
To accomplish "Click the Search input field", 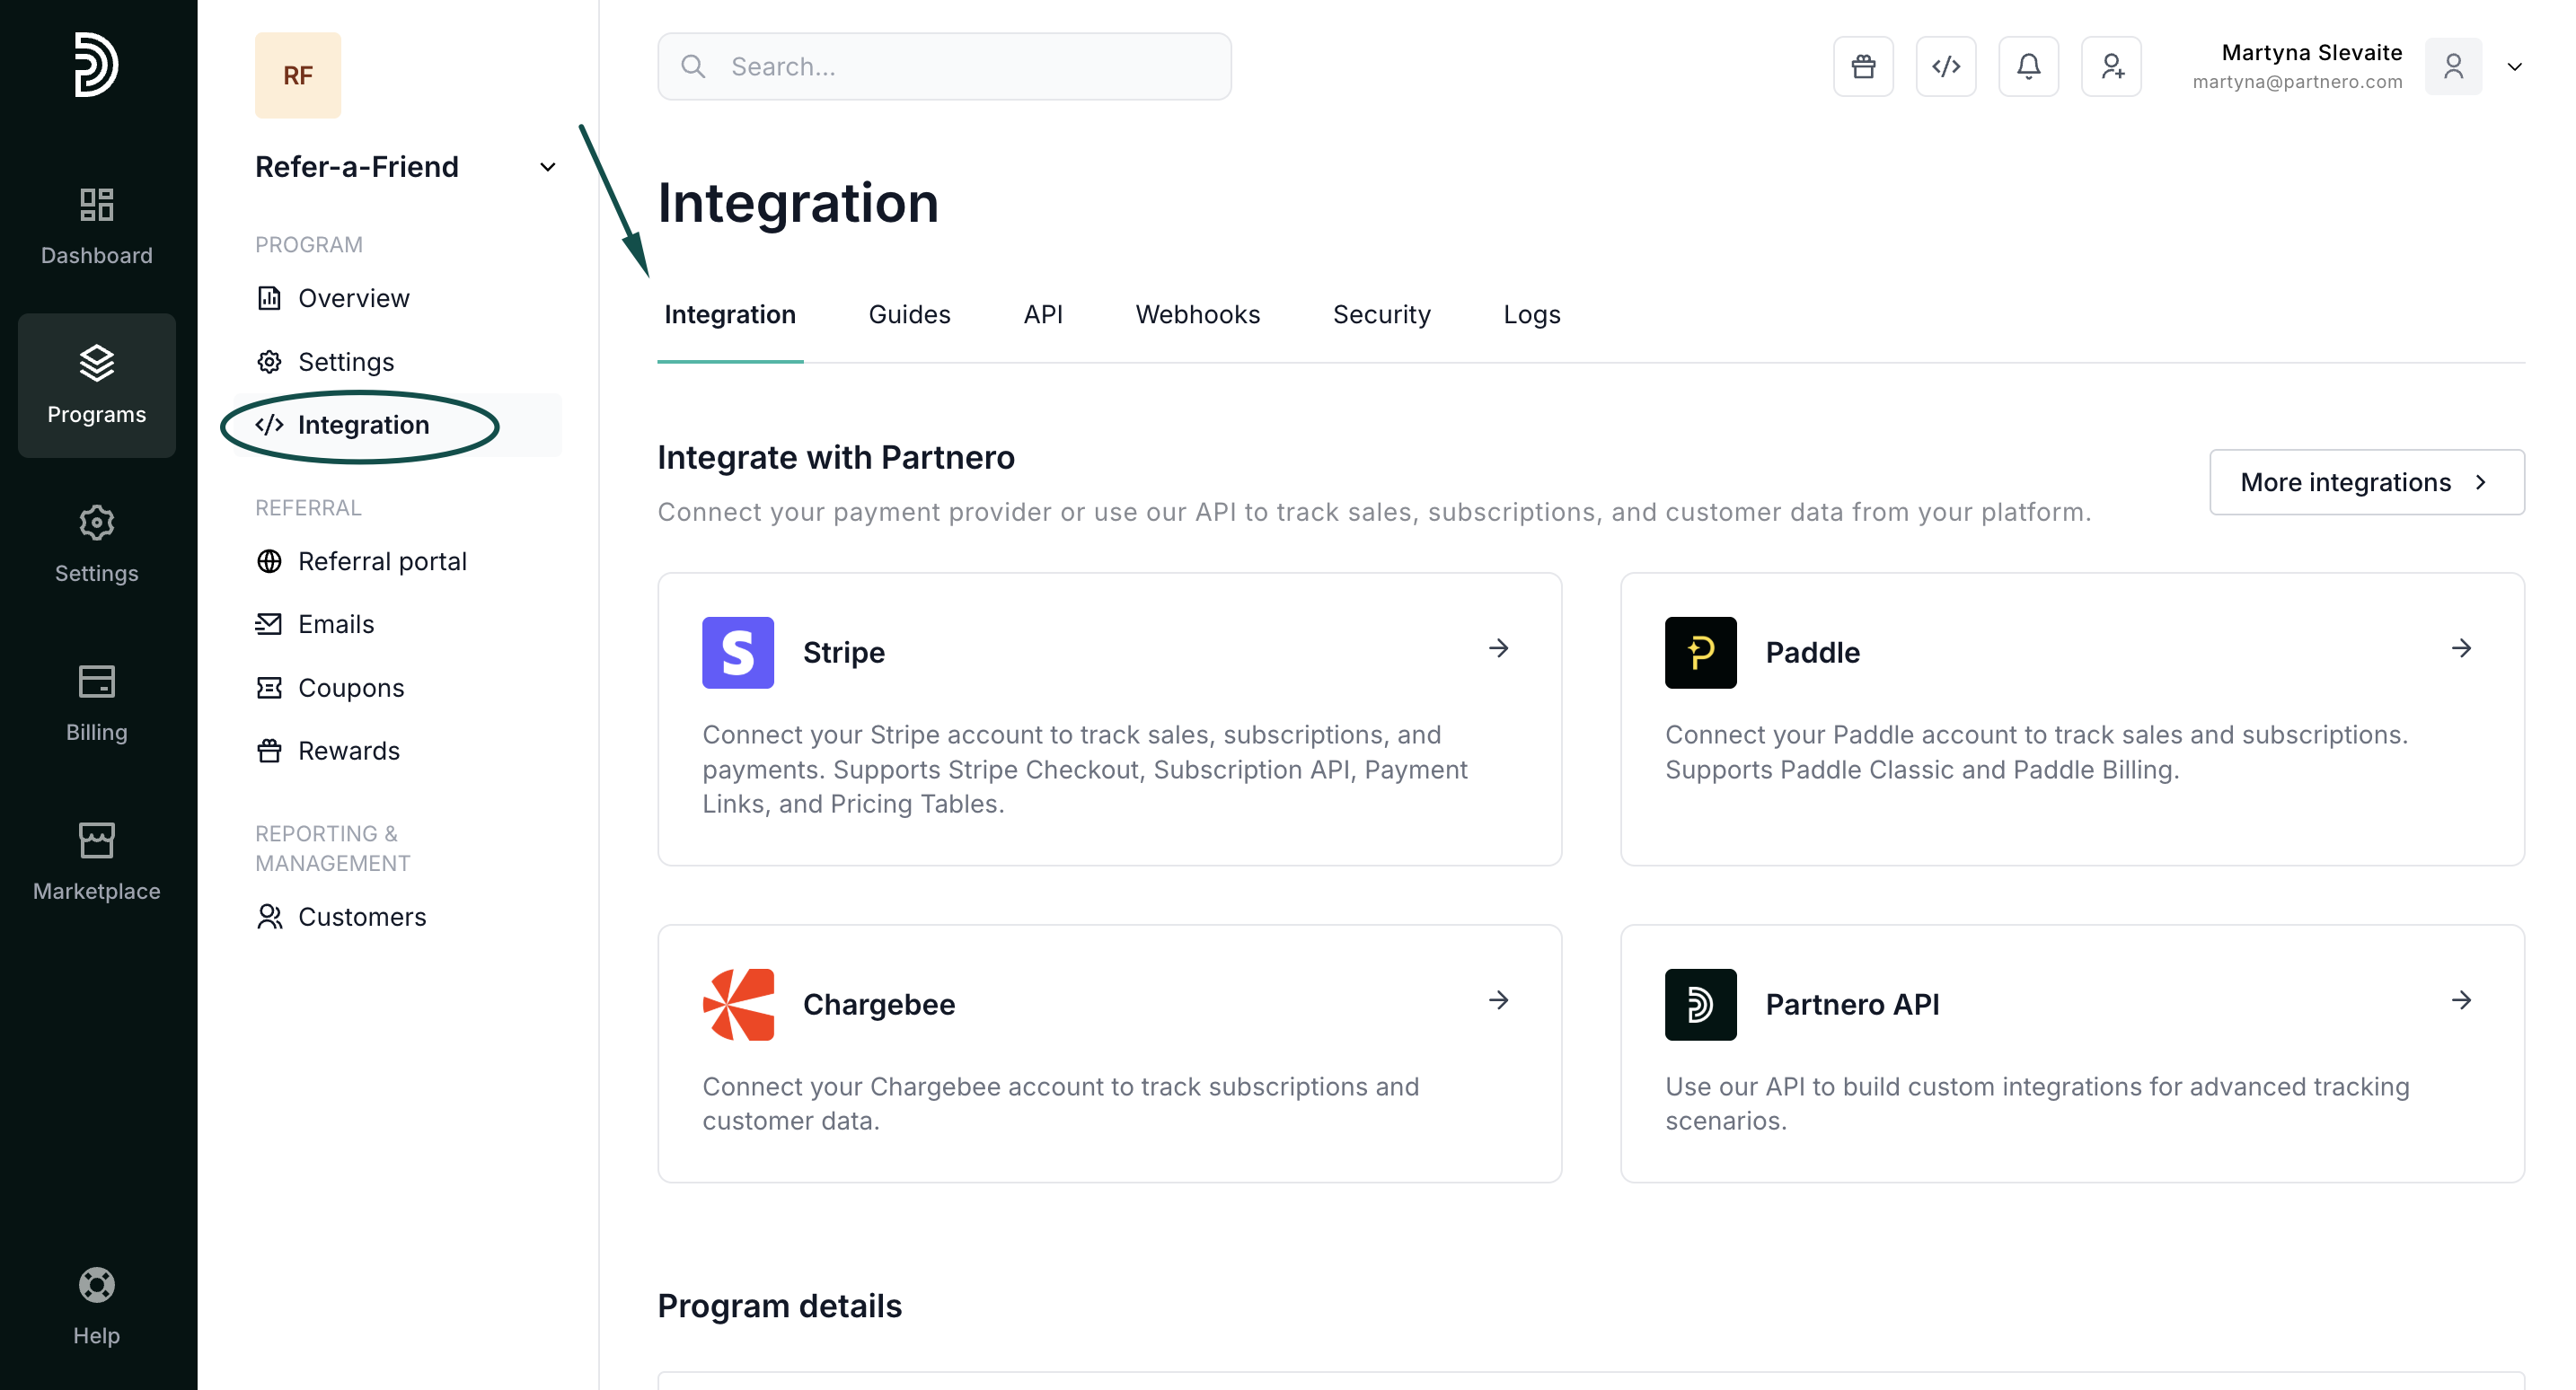I will [944, 67].
